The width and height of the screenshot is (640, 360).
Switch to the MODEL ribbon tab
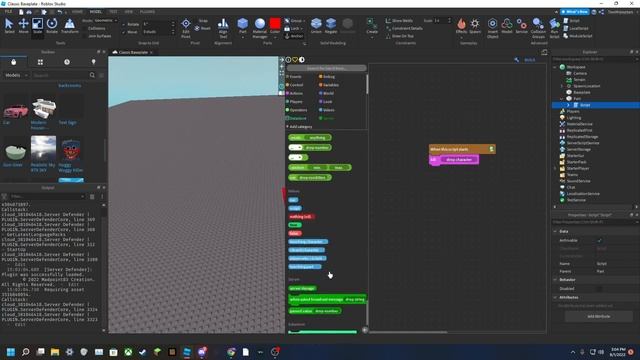pos(96,12)
